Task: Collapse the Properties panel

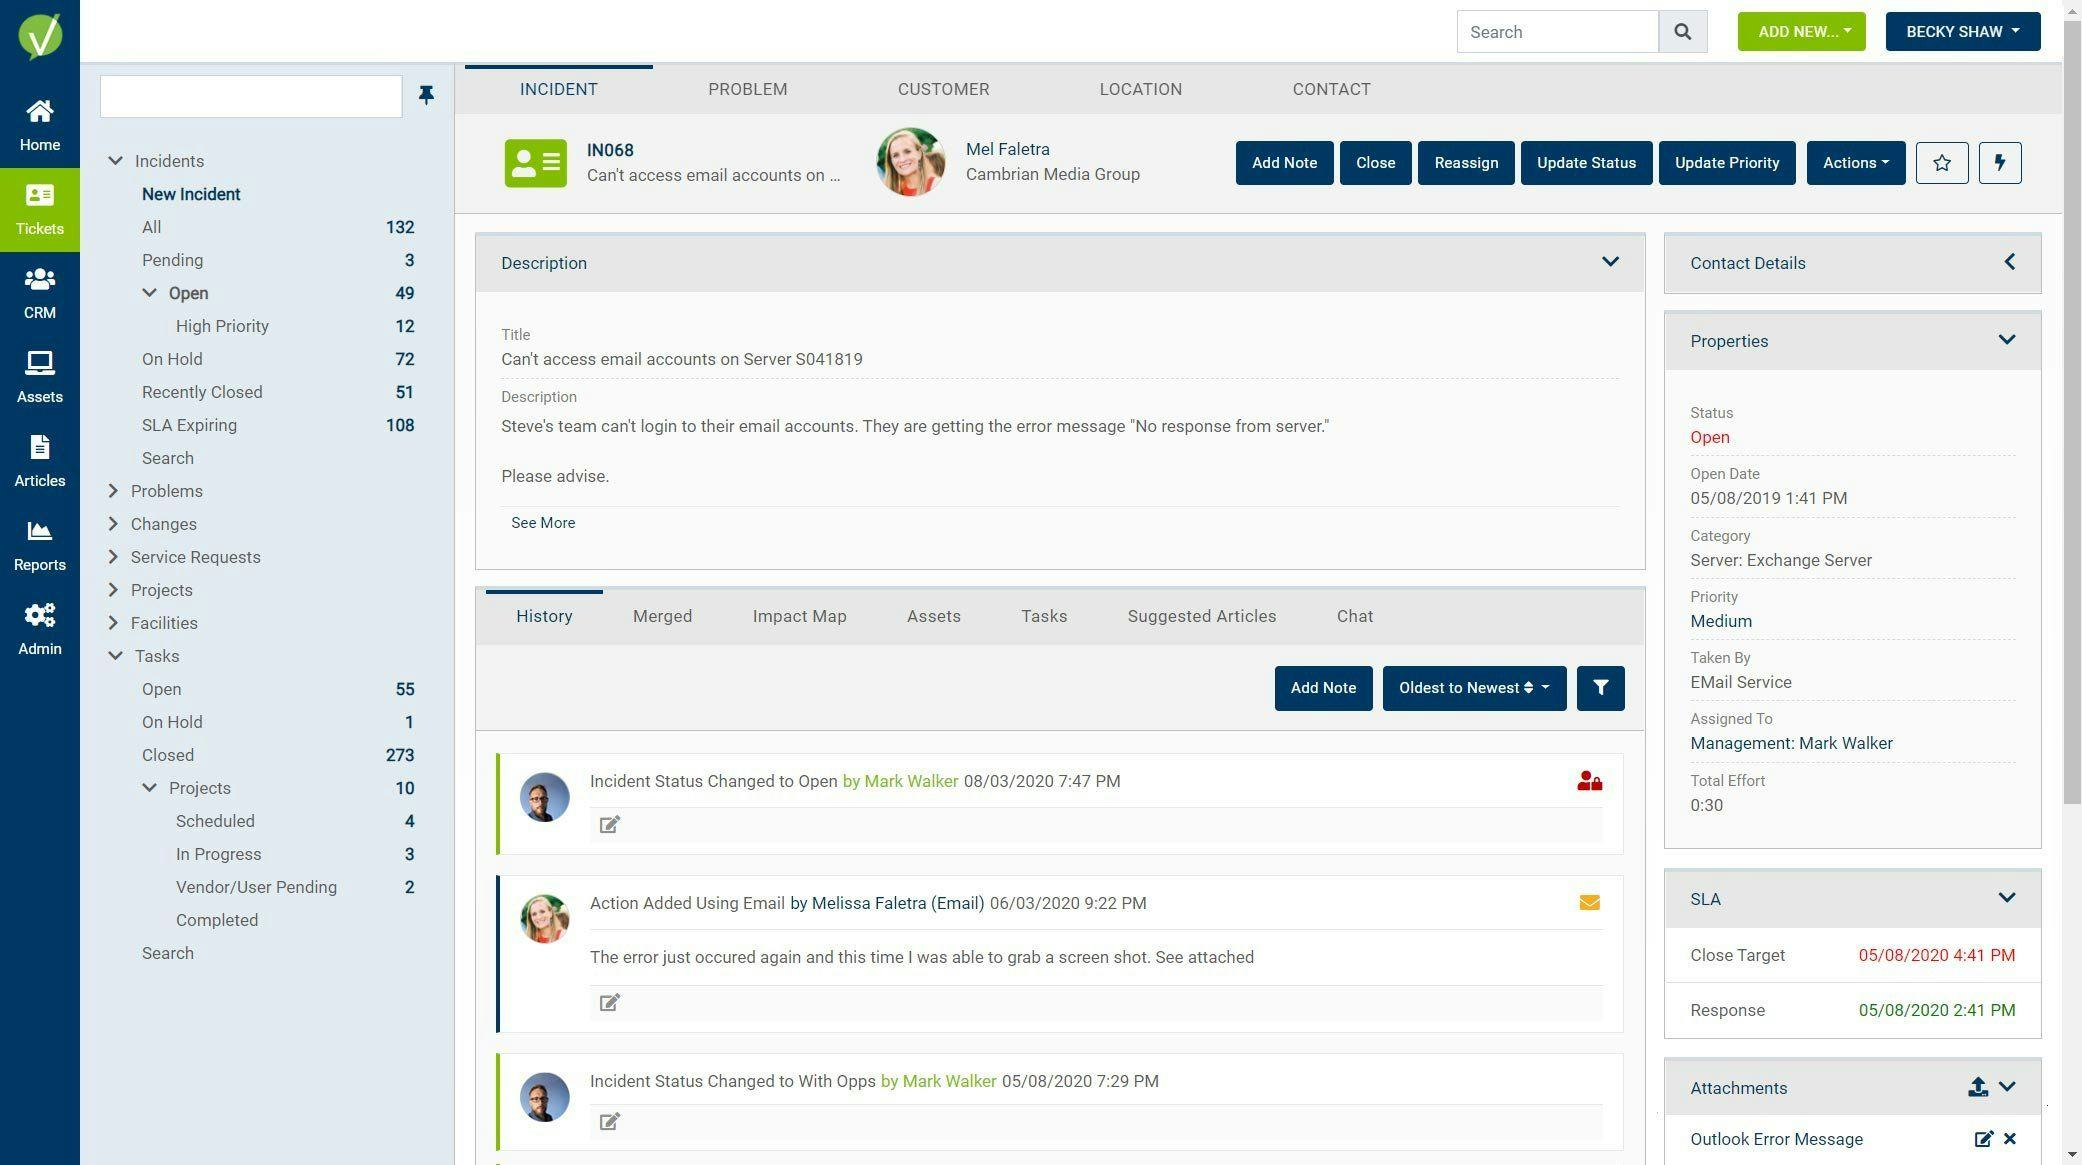Action: pos(2006,340)
